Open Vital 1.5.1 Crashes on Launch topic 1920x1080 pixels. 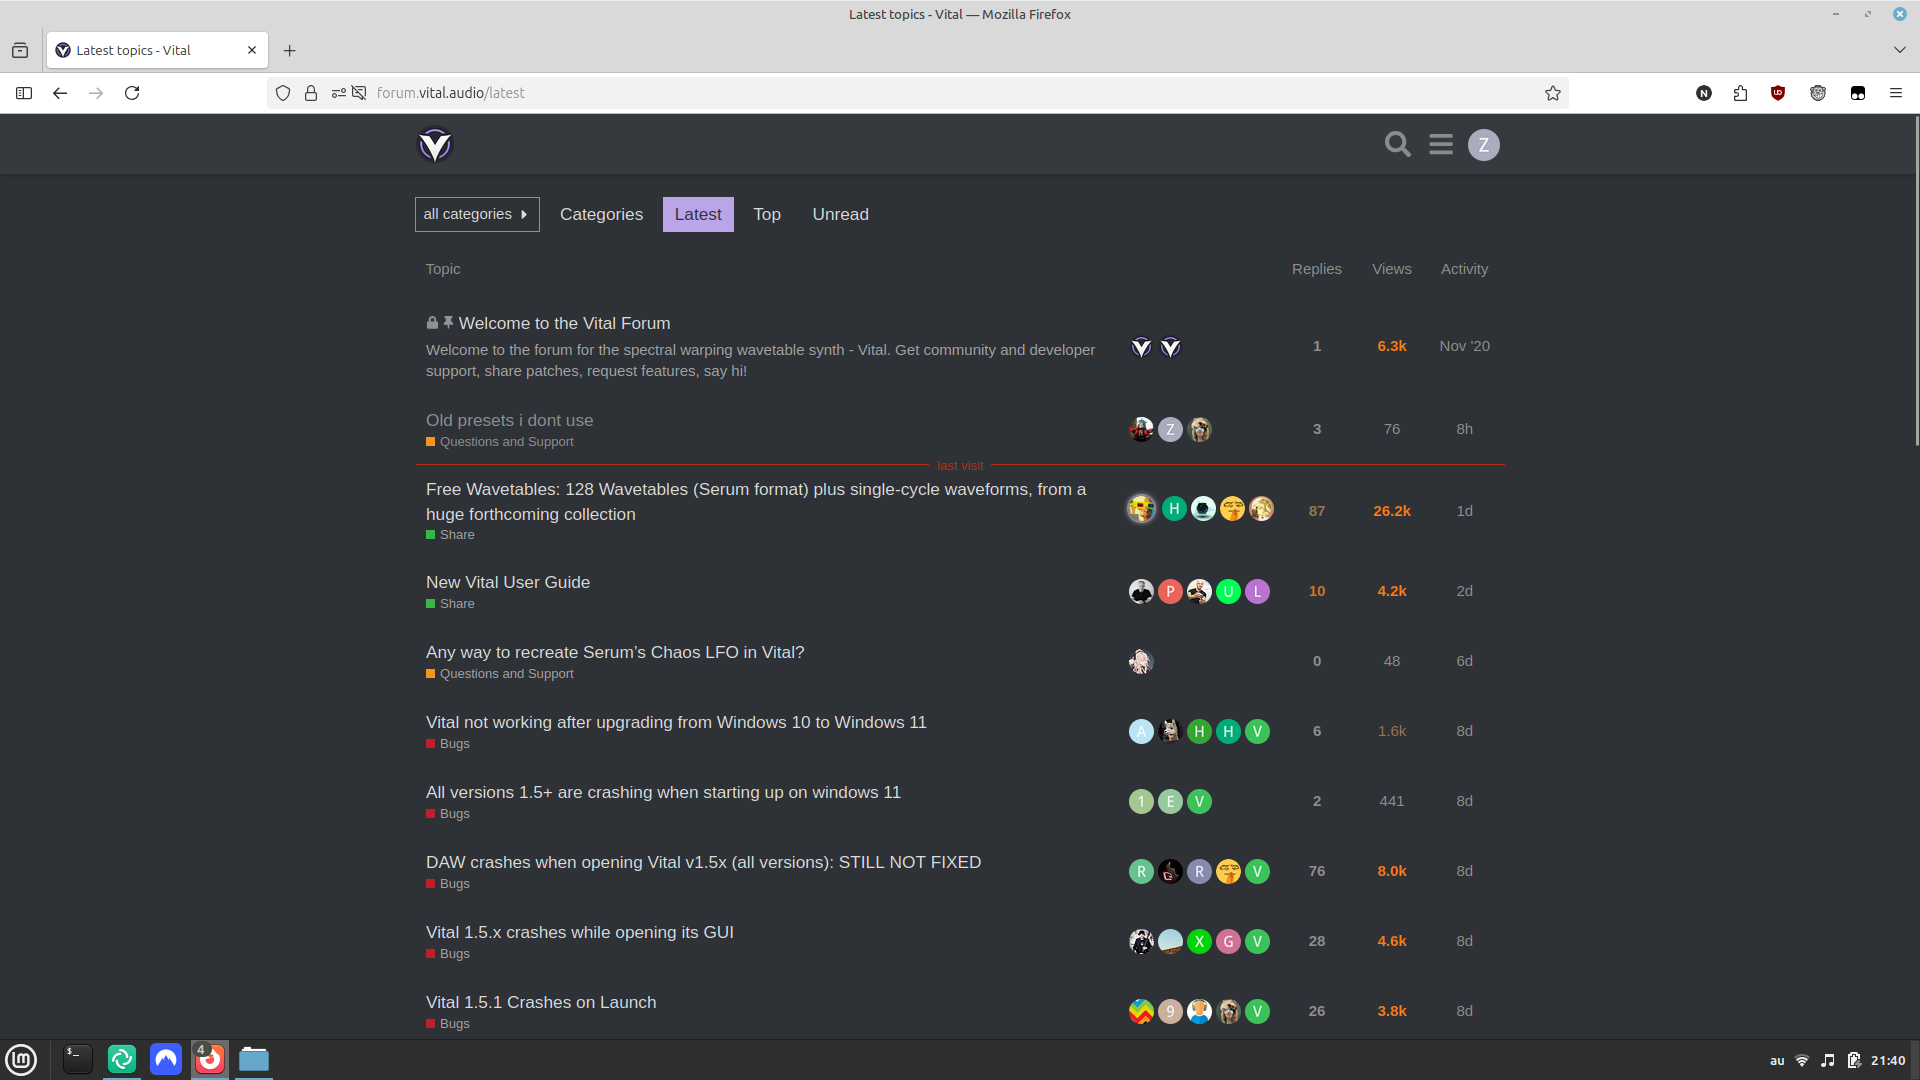541,1002
